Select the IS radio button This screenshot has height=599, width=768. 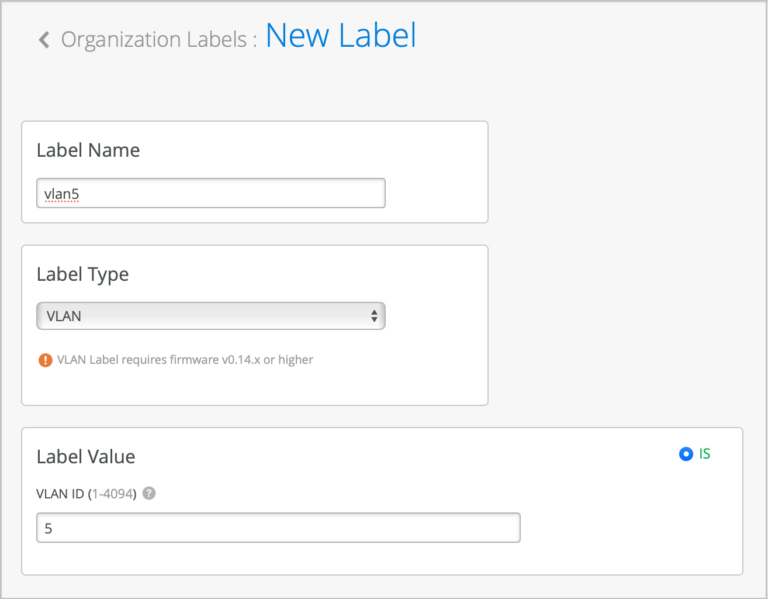685,454
